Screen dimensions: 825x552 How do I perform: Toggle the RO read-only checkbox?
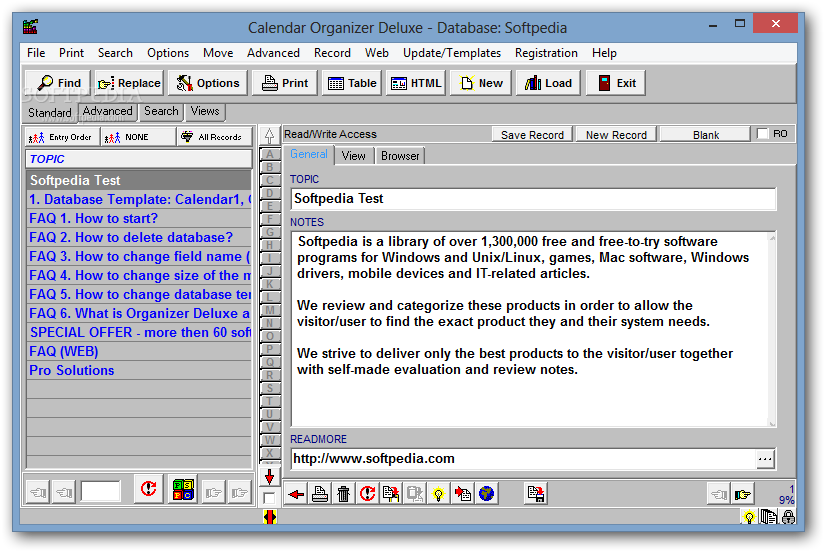[762, 134]
